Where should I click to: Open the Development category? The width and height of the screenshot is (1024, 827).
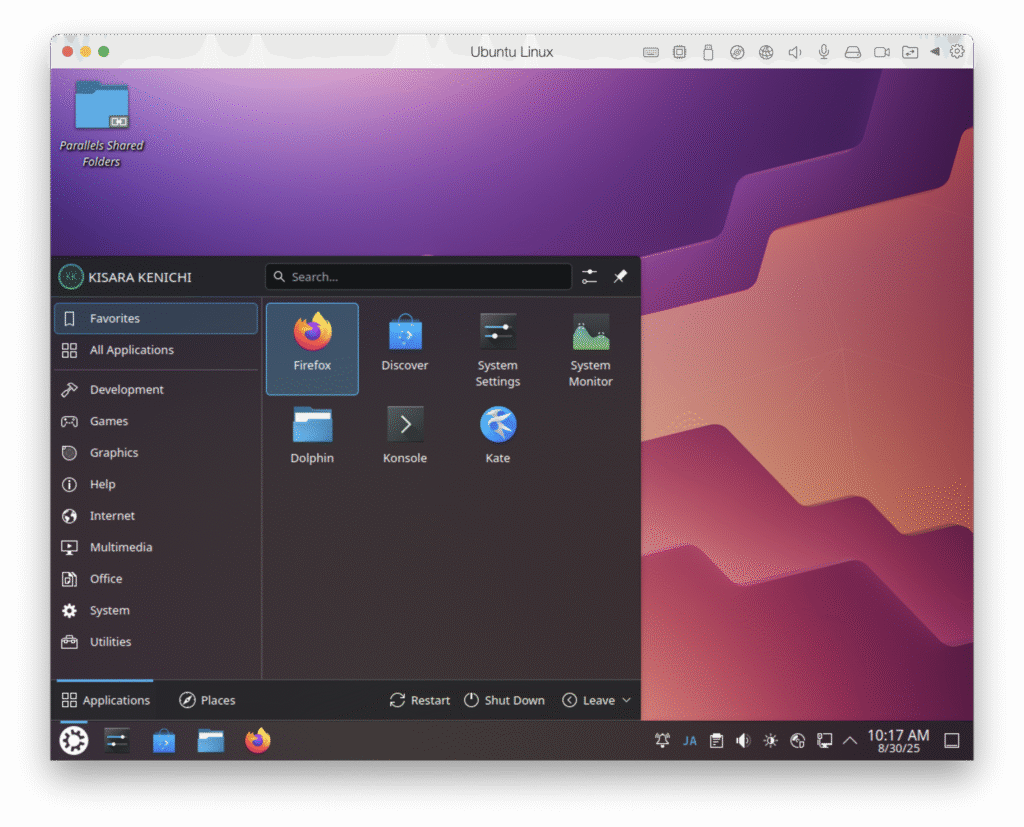click(156, 389)
